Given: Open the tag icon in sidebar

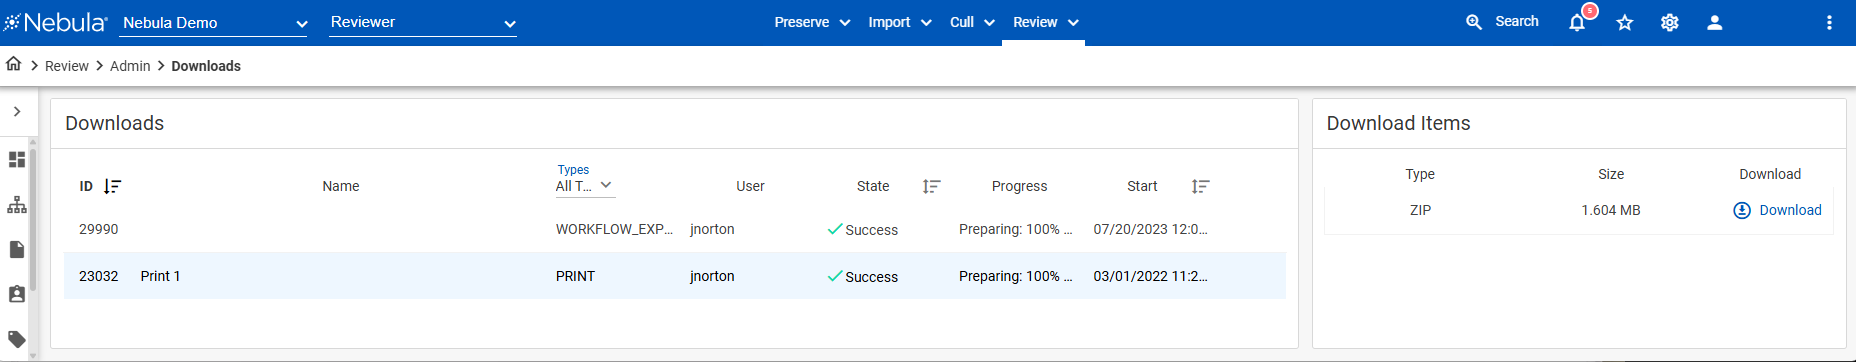Looking at the screenshot, I should [x=17, y=339].
